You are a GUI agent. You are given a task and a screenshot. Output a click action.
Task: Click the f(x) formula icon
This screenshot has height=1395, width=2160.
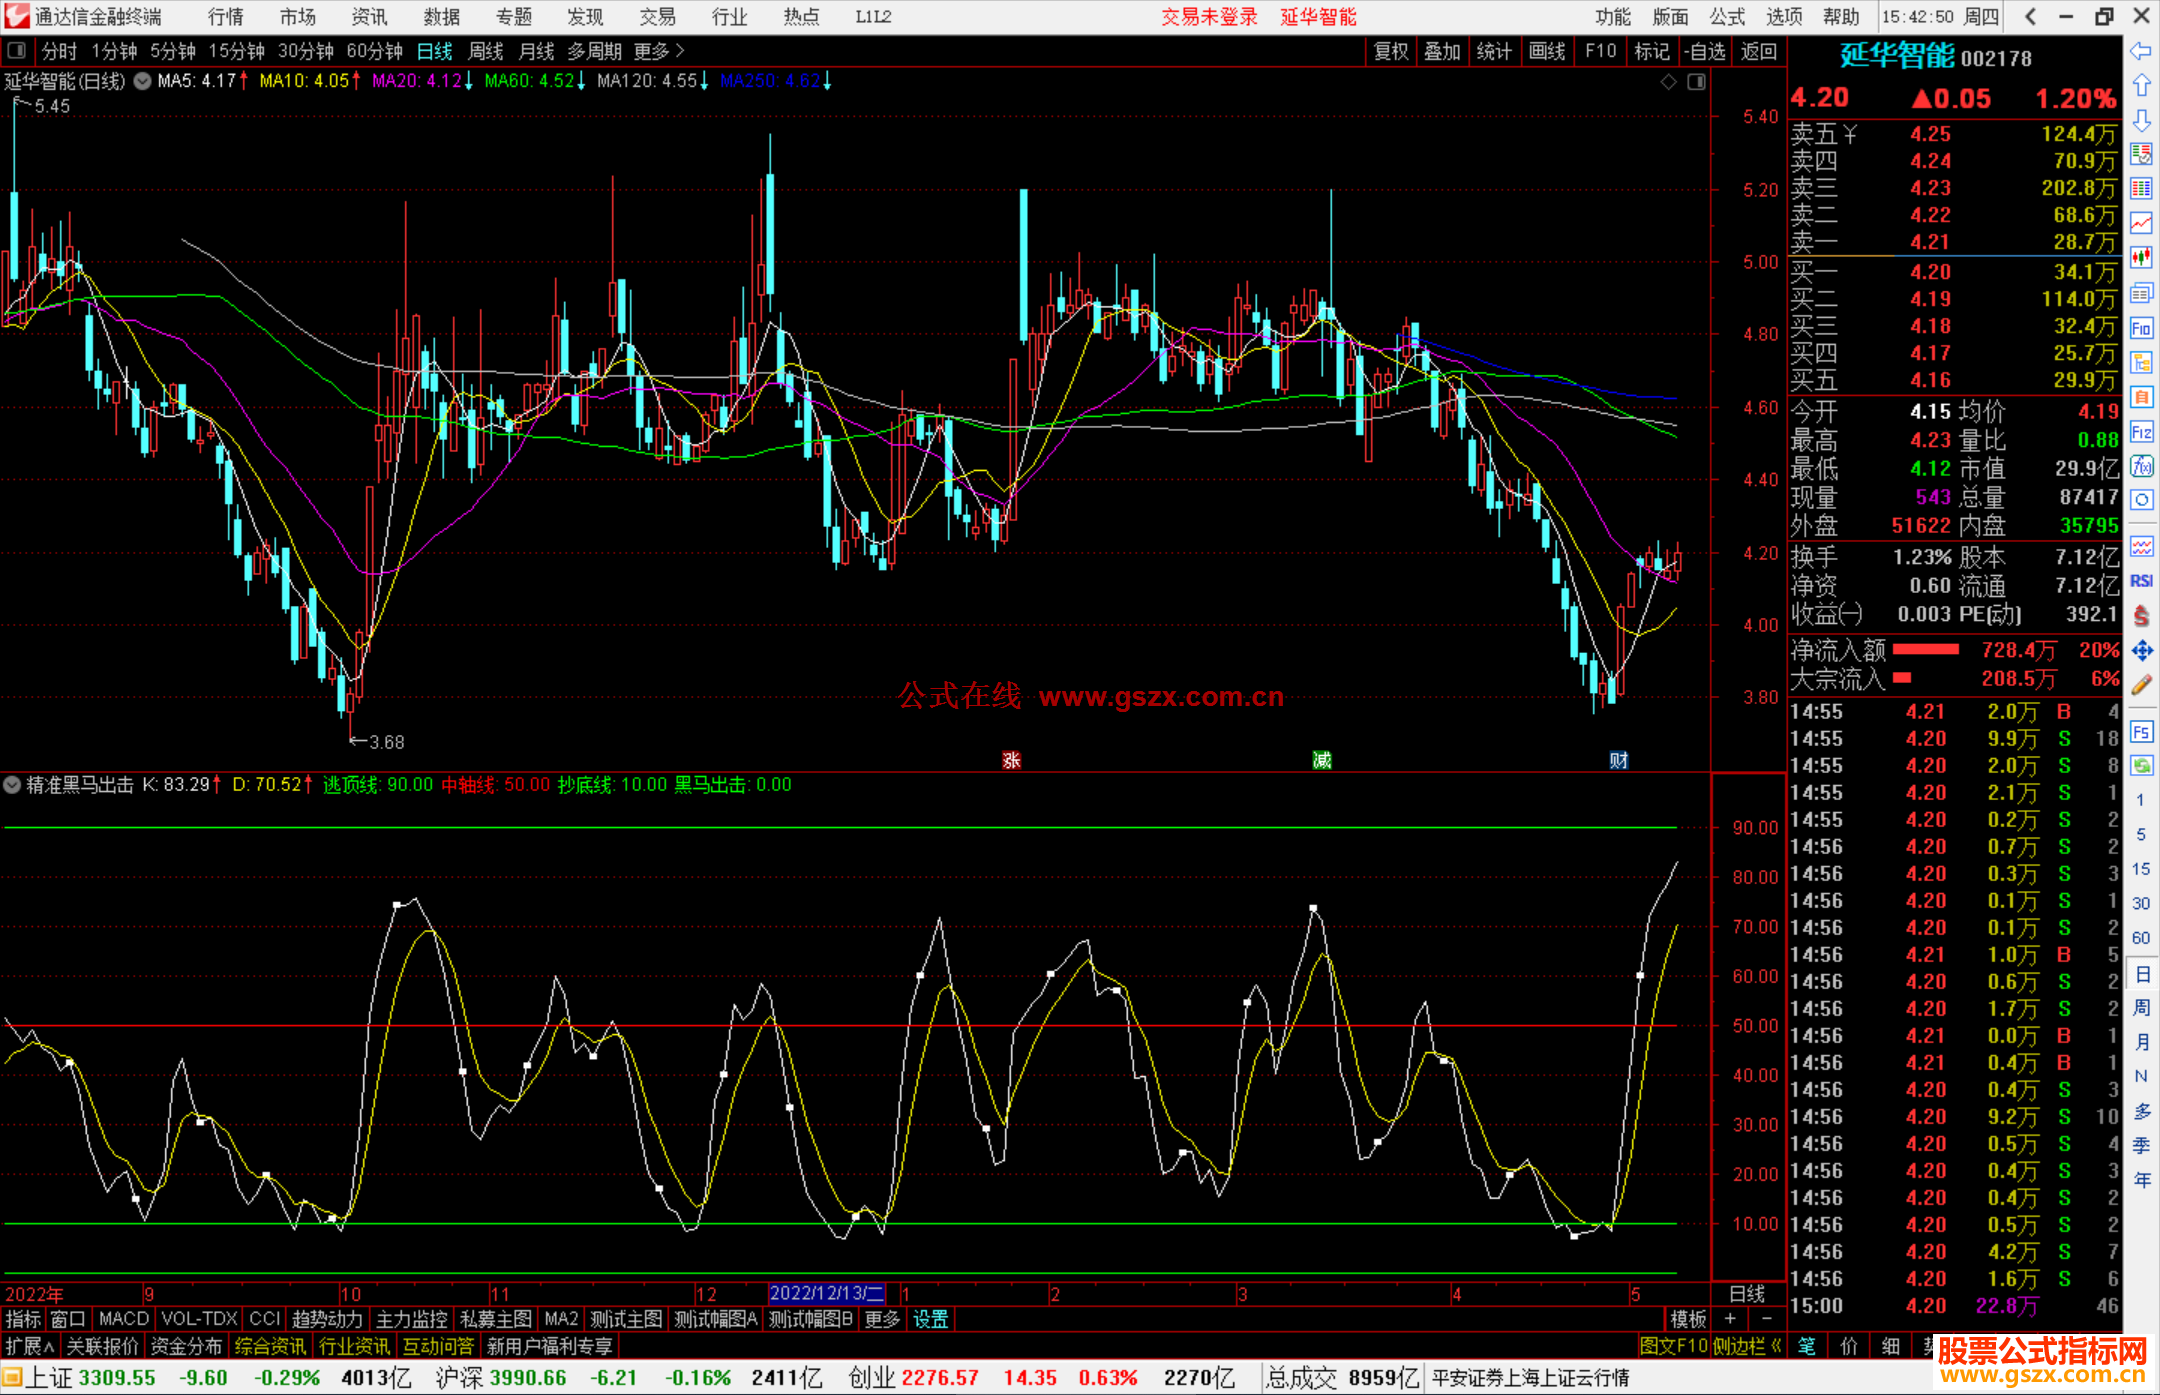pos(2141,466)
